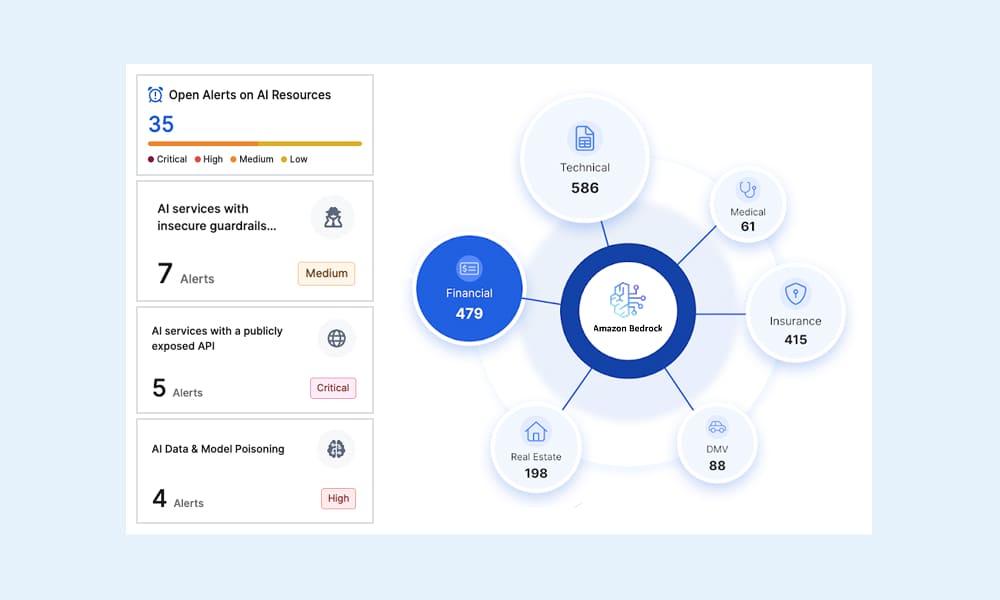Screen dimensions: 1000x600
Task: Click the Insurance shield icon
Action: 795,293
